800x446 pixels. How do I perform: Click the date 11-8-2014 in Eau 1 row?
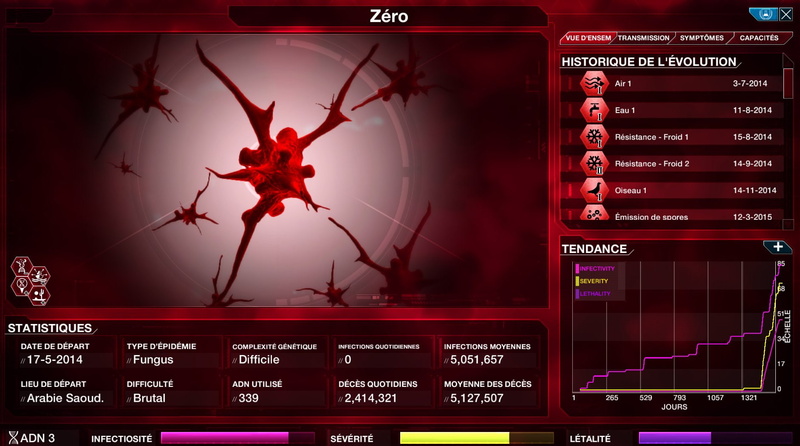pos(752,110)
